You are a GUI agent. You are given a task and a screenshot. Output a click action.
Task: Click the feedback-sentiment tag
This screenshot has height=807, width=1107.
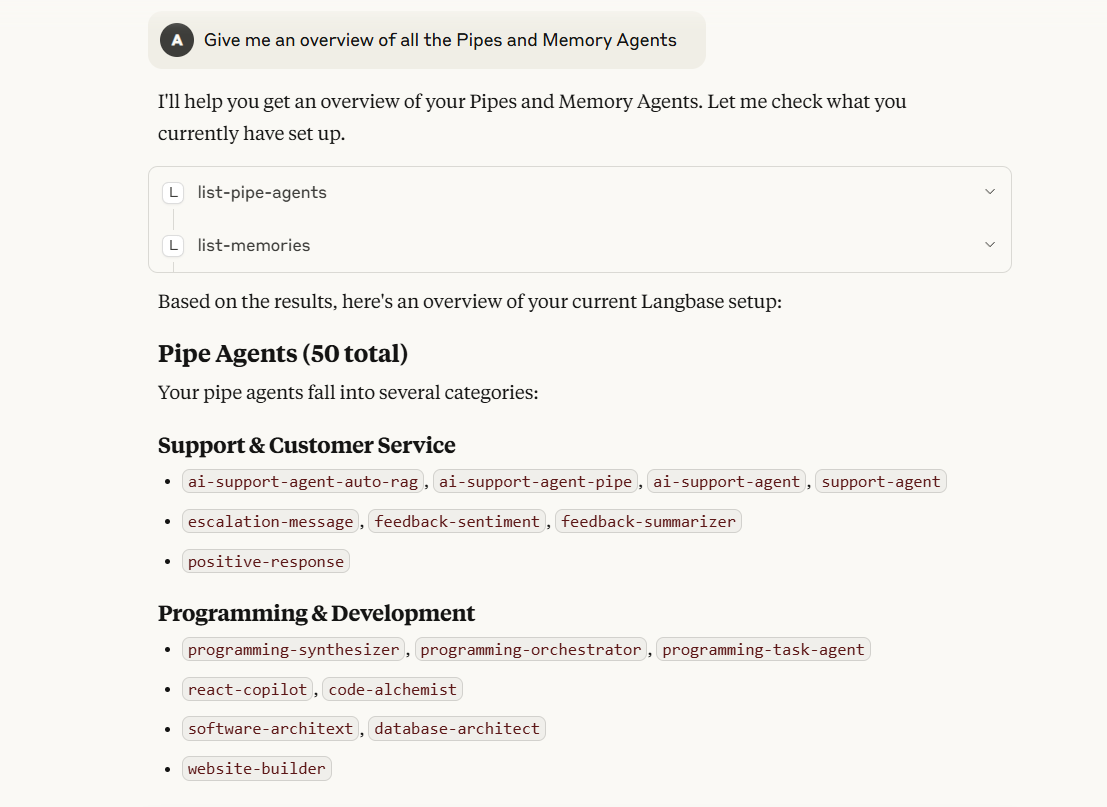point(457,520)
